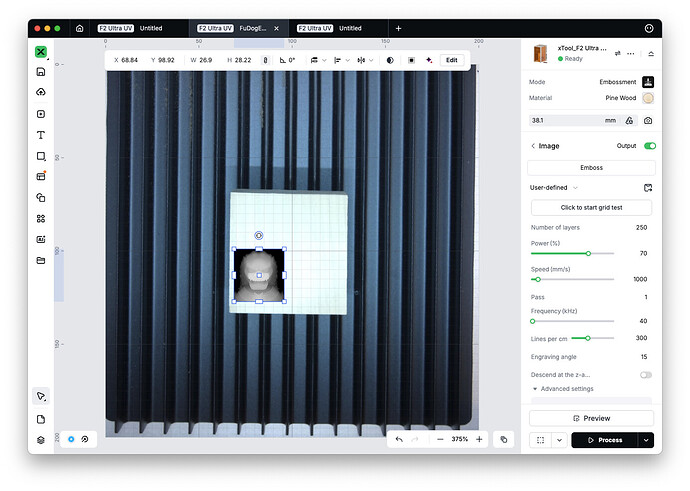Click the zoom in plus button

click(x=479, y=439)
